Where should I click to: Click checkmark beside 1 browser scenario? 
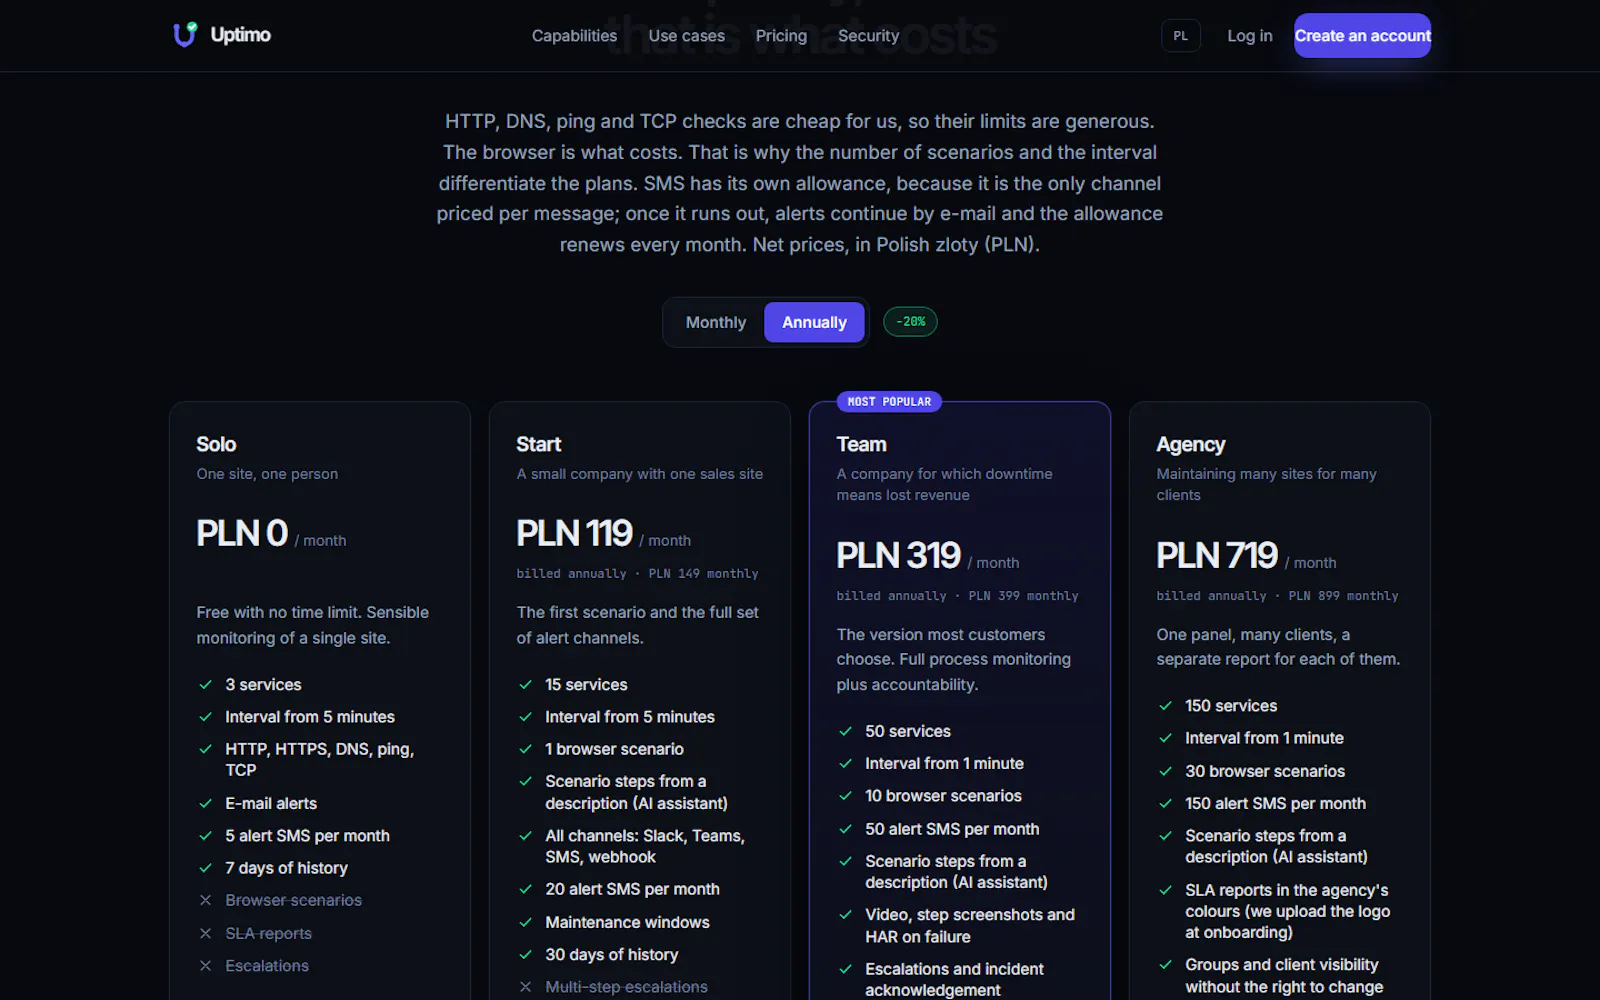tap(525, 749)
